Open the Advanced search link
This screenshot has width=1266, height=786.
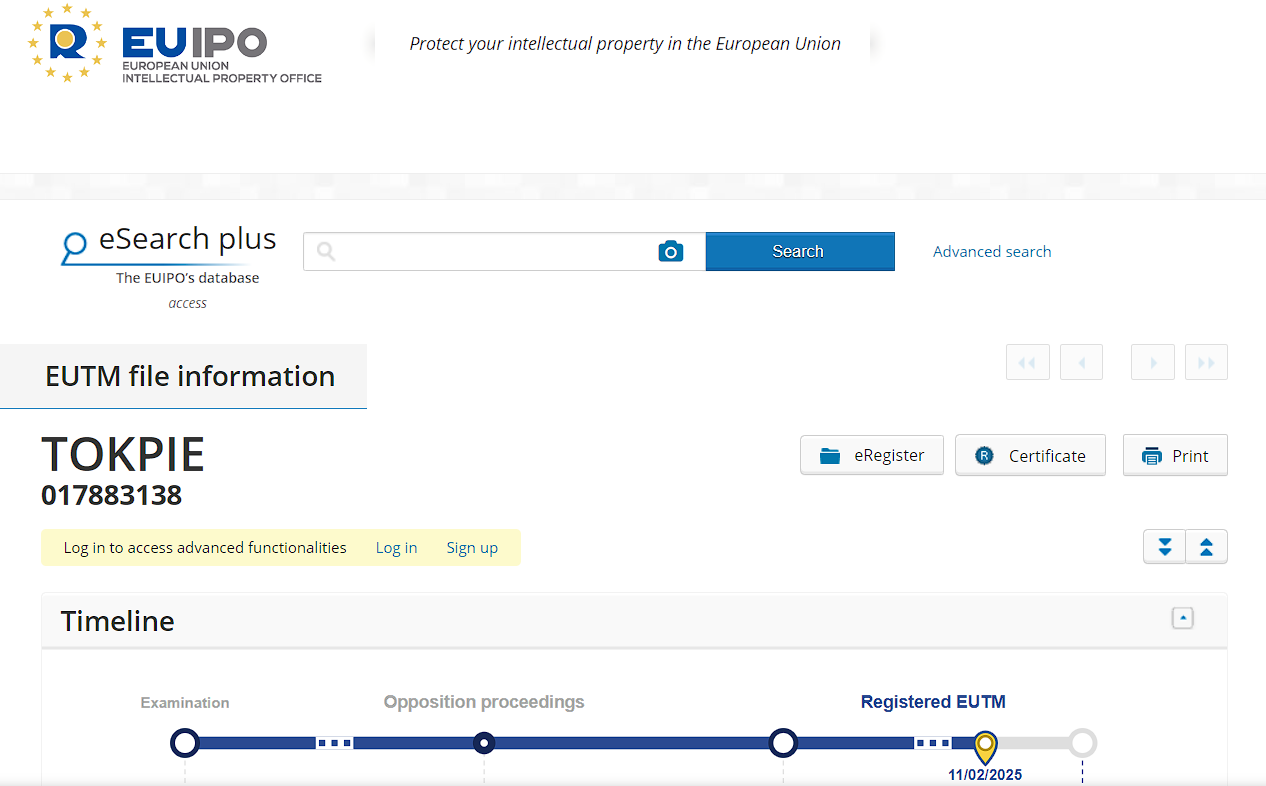[992, 252]
